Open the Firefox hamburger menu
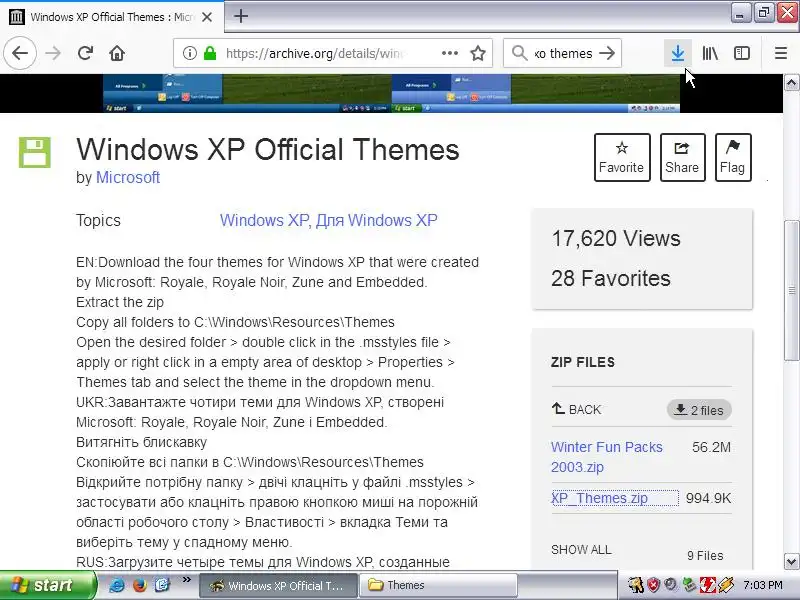 pyautogui.click(x=781, y=53)
